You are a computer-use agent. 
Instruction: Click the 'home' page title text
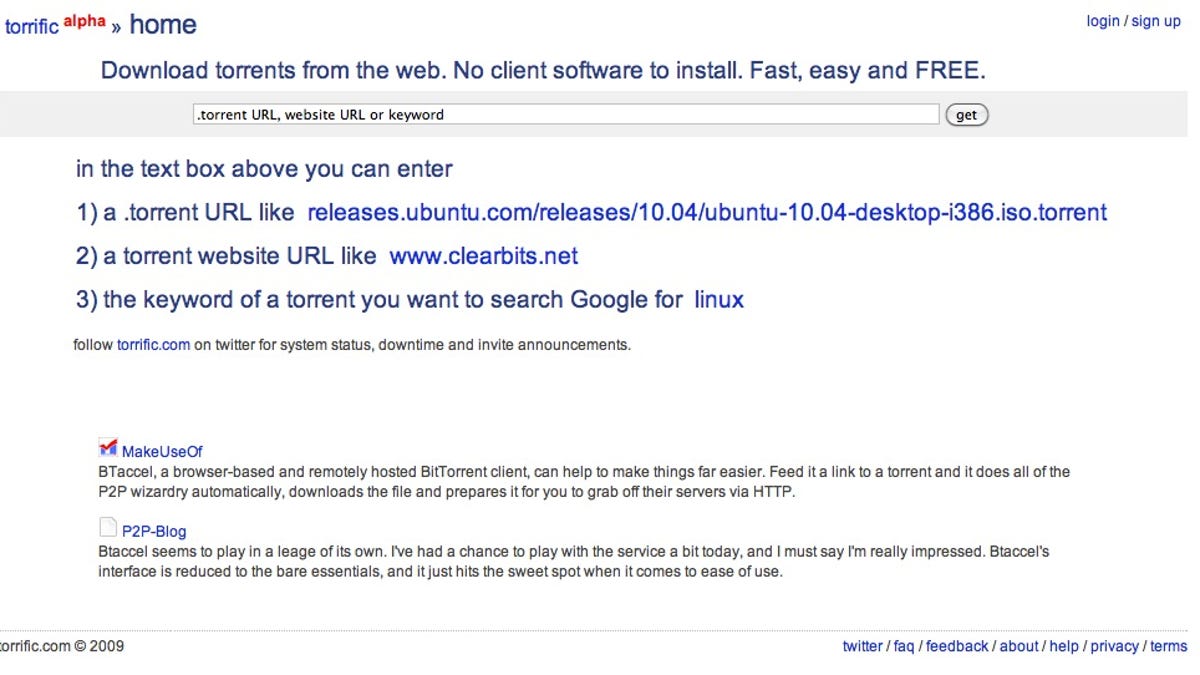[x=163, y=25]
